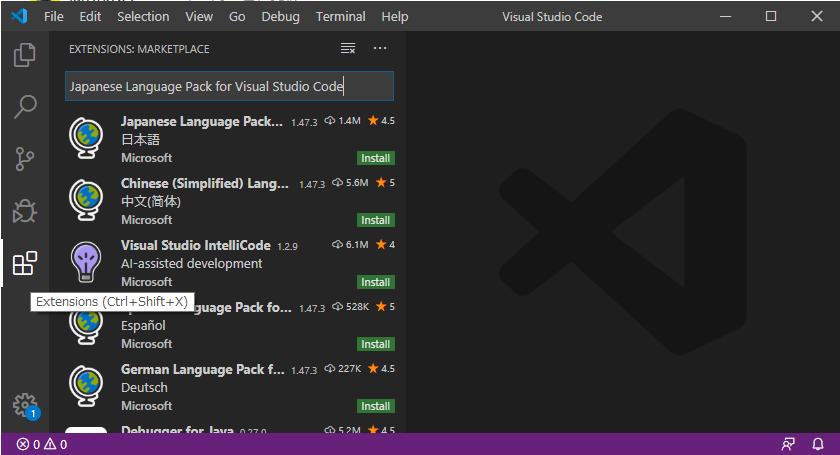Viewport: 840px width, 455px height.
Task: Open the Terminal menu
Action: 340,17
